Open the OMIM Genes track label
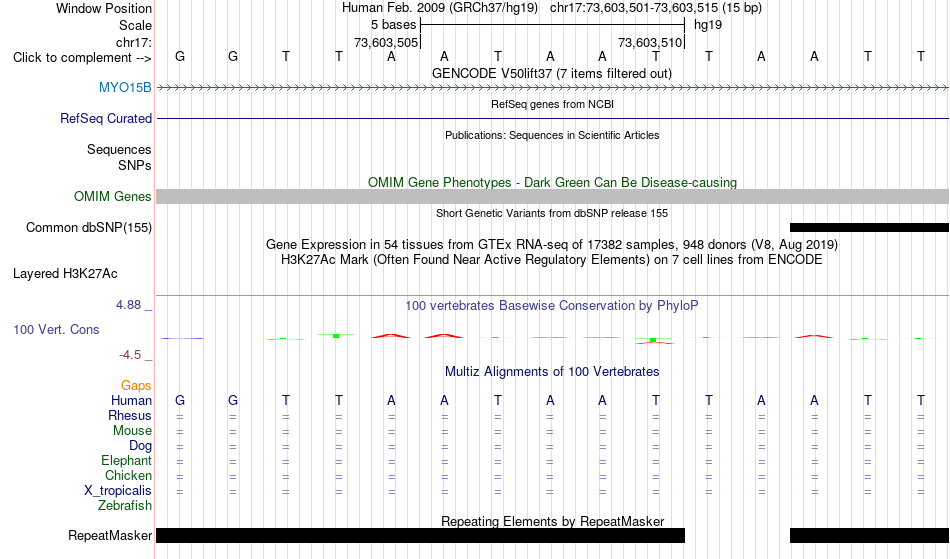This screenshot has height=559, width=950. tap(112, 196)
